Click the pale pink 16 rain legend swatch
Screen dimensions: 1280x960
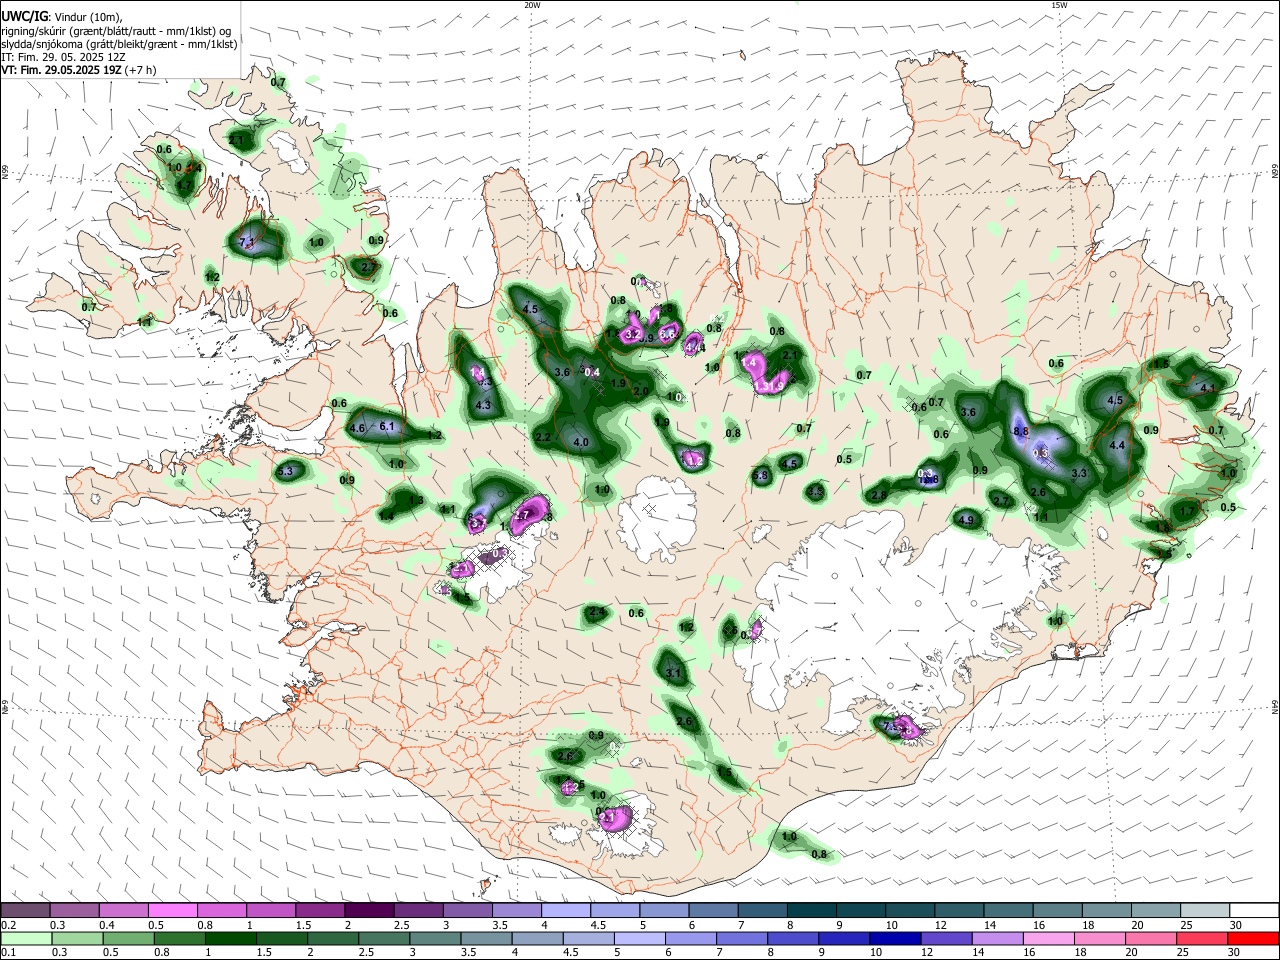coord(1048,938)
